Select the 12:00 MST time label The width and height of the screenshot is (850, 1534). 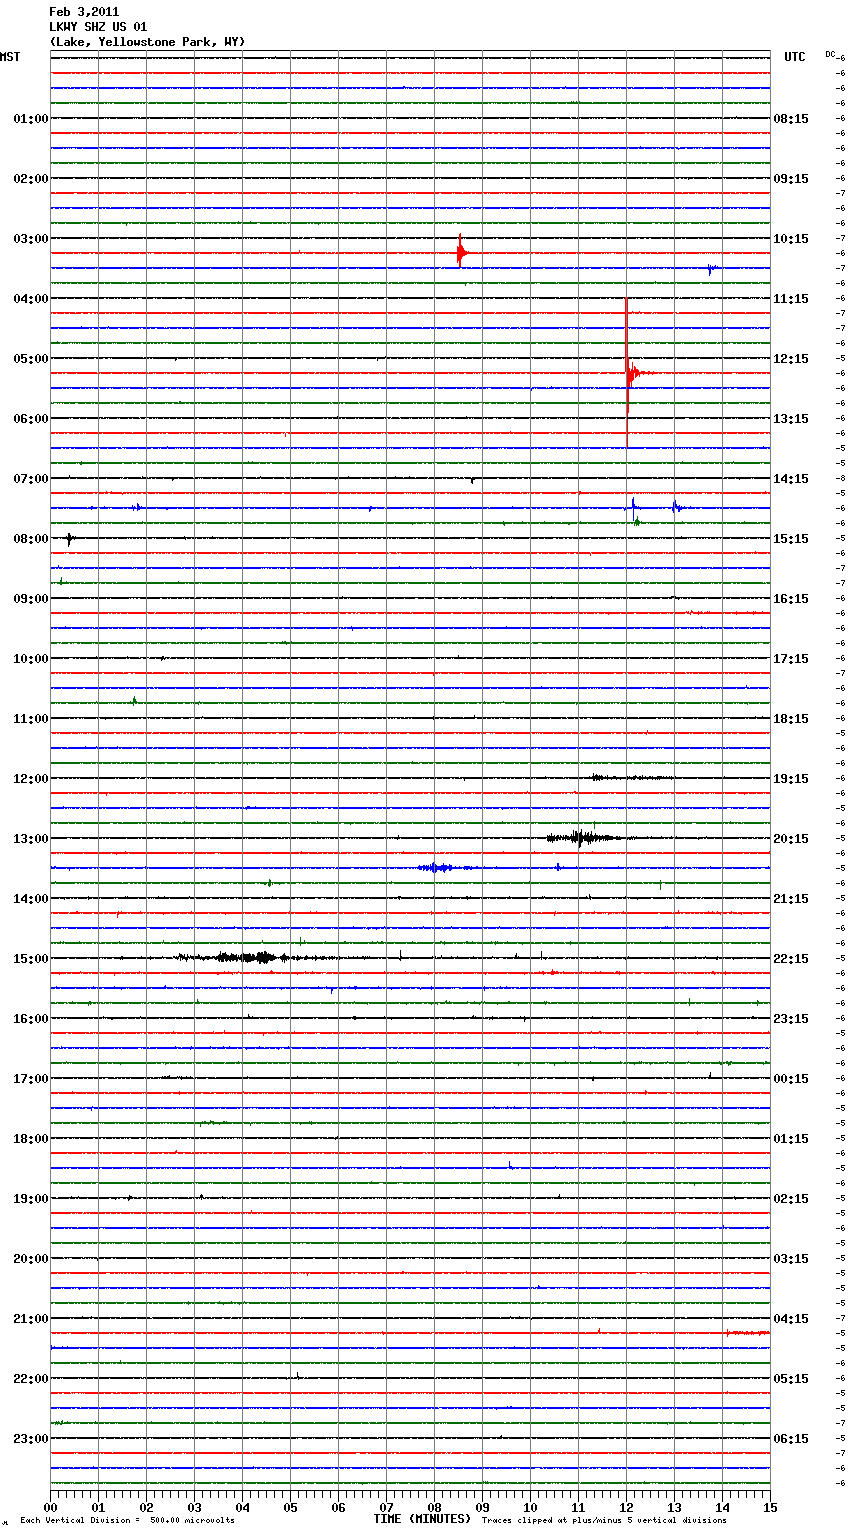31,779
